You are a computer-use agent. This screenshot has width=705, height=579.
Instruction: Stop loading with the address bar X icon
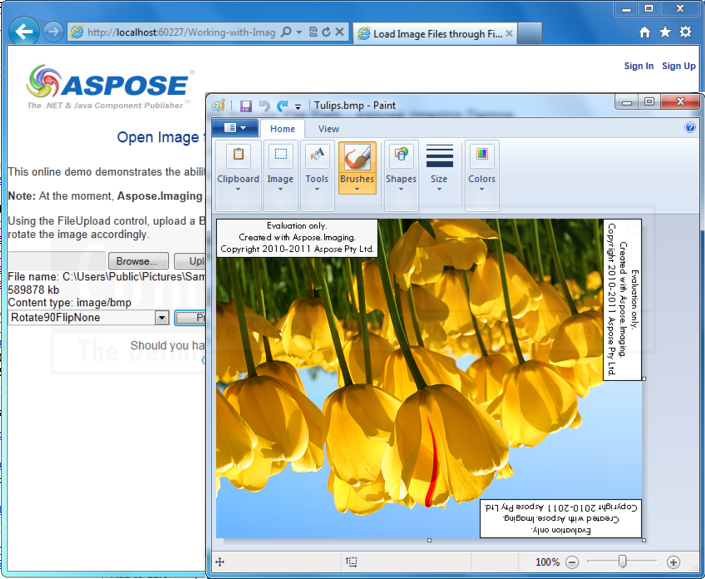point(339,32)
